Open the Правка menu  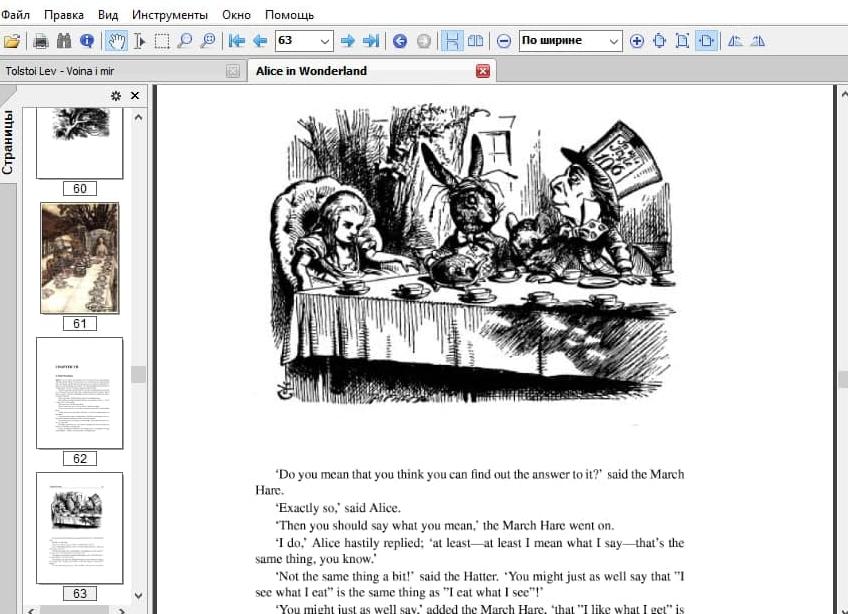pos(64,15)
